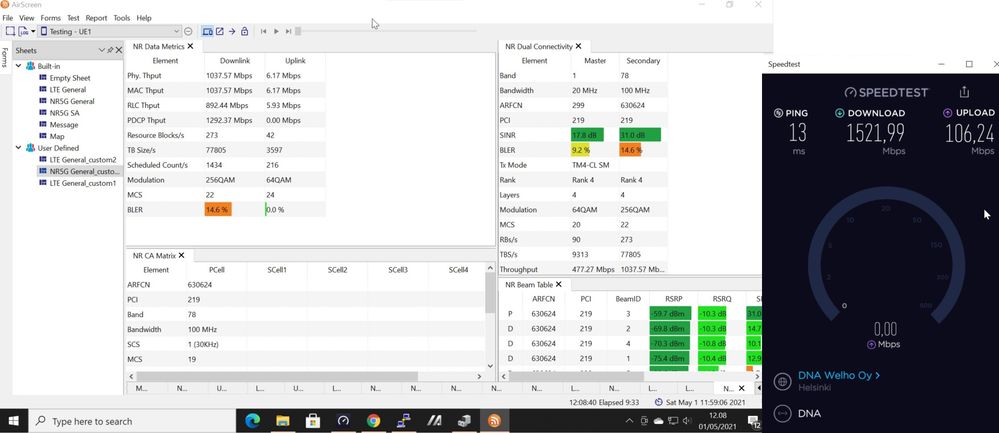Open Microsoft Edge from taskbar

[253, 421]
